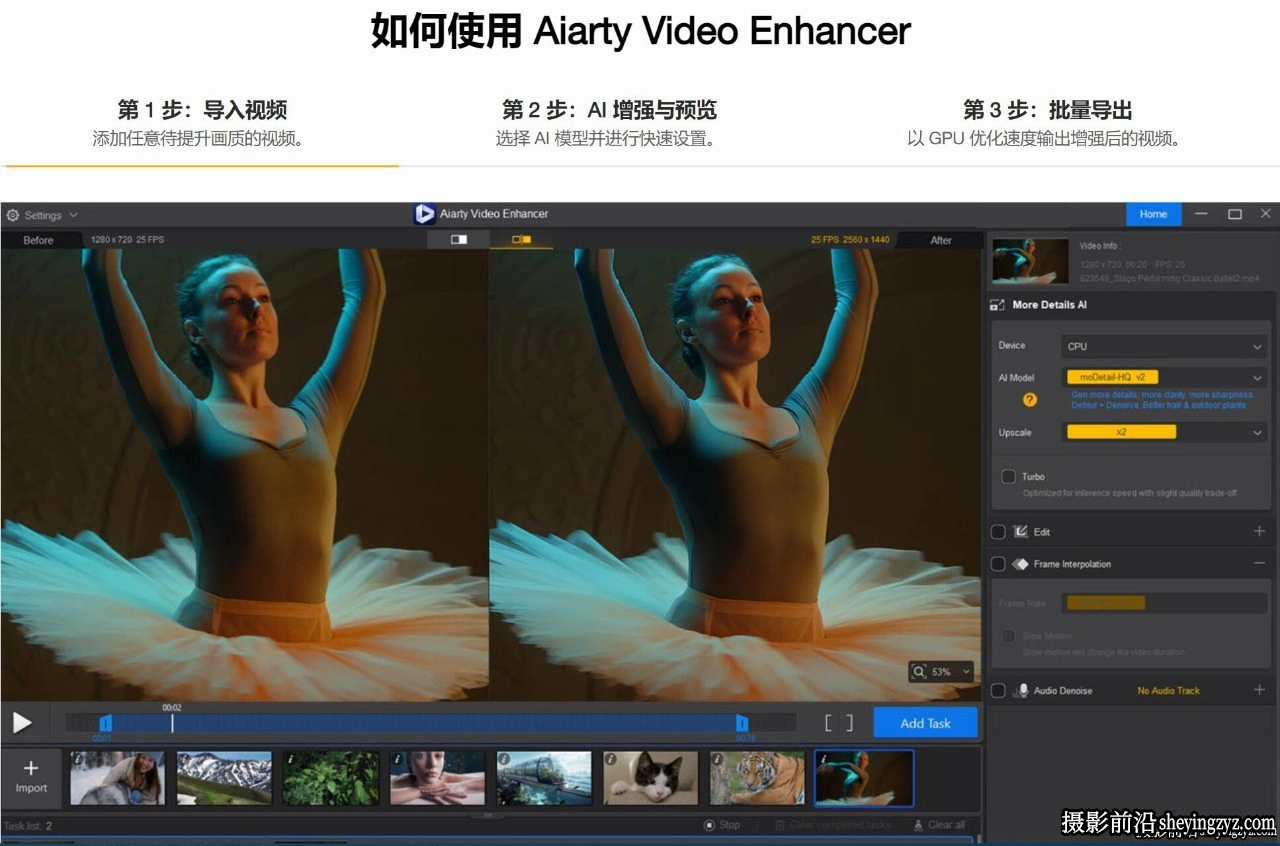Select the yellow side-by-side compare view icon
This screenshot has height=846, width=1280.
pyautogui.click(x=521, y=240)
